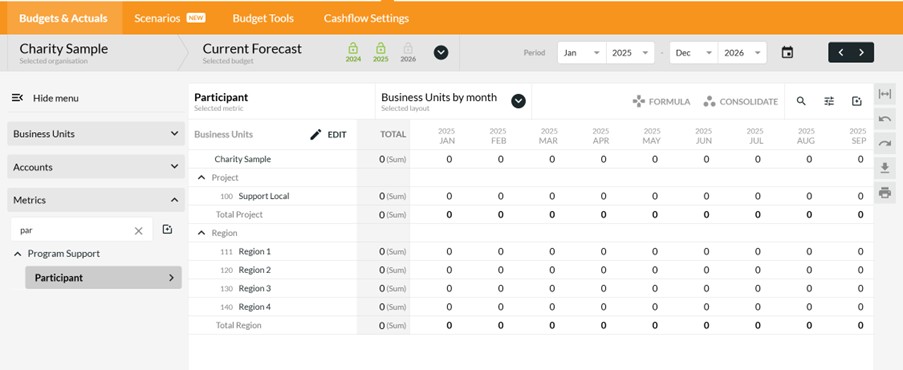Select the Region 1 row label
This screenshot has height=370, width=903.
tap(255, 251)
